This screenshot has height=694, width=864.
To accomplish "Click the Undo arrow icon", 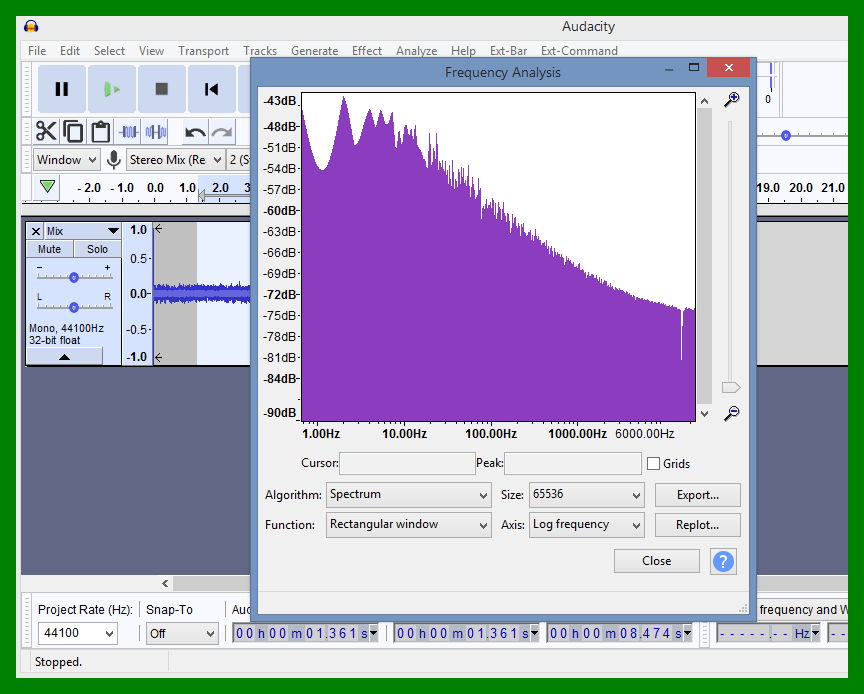I will point(195,132).
